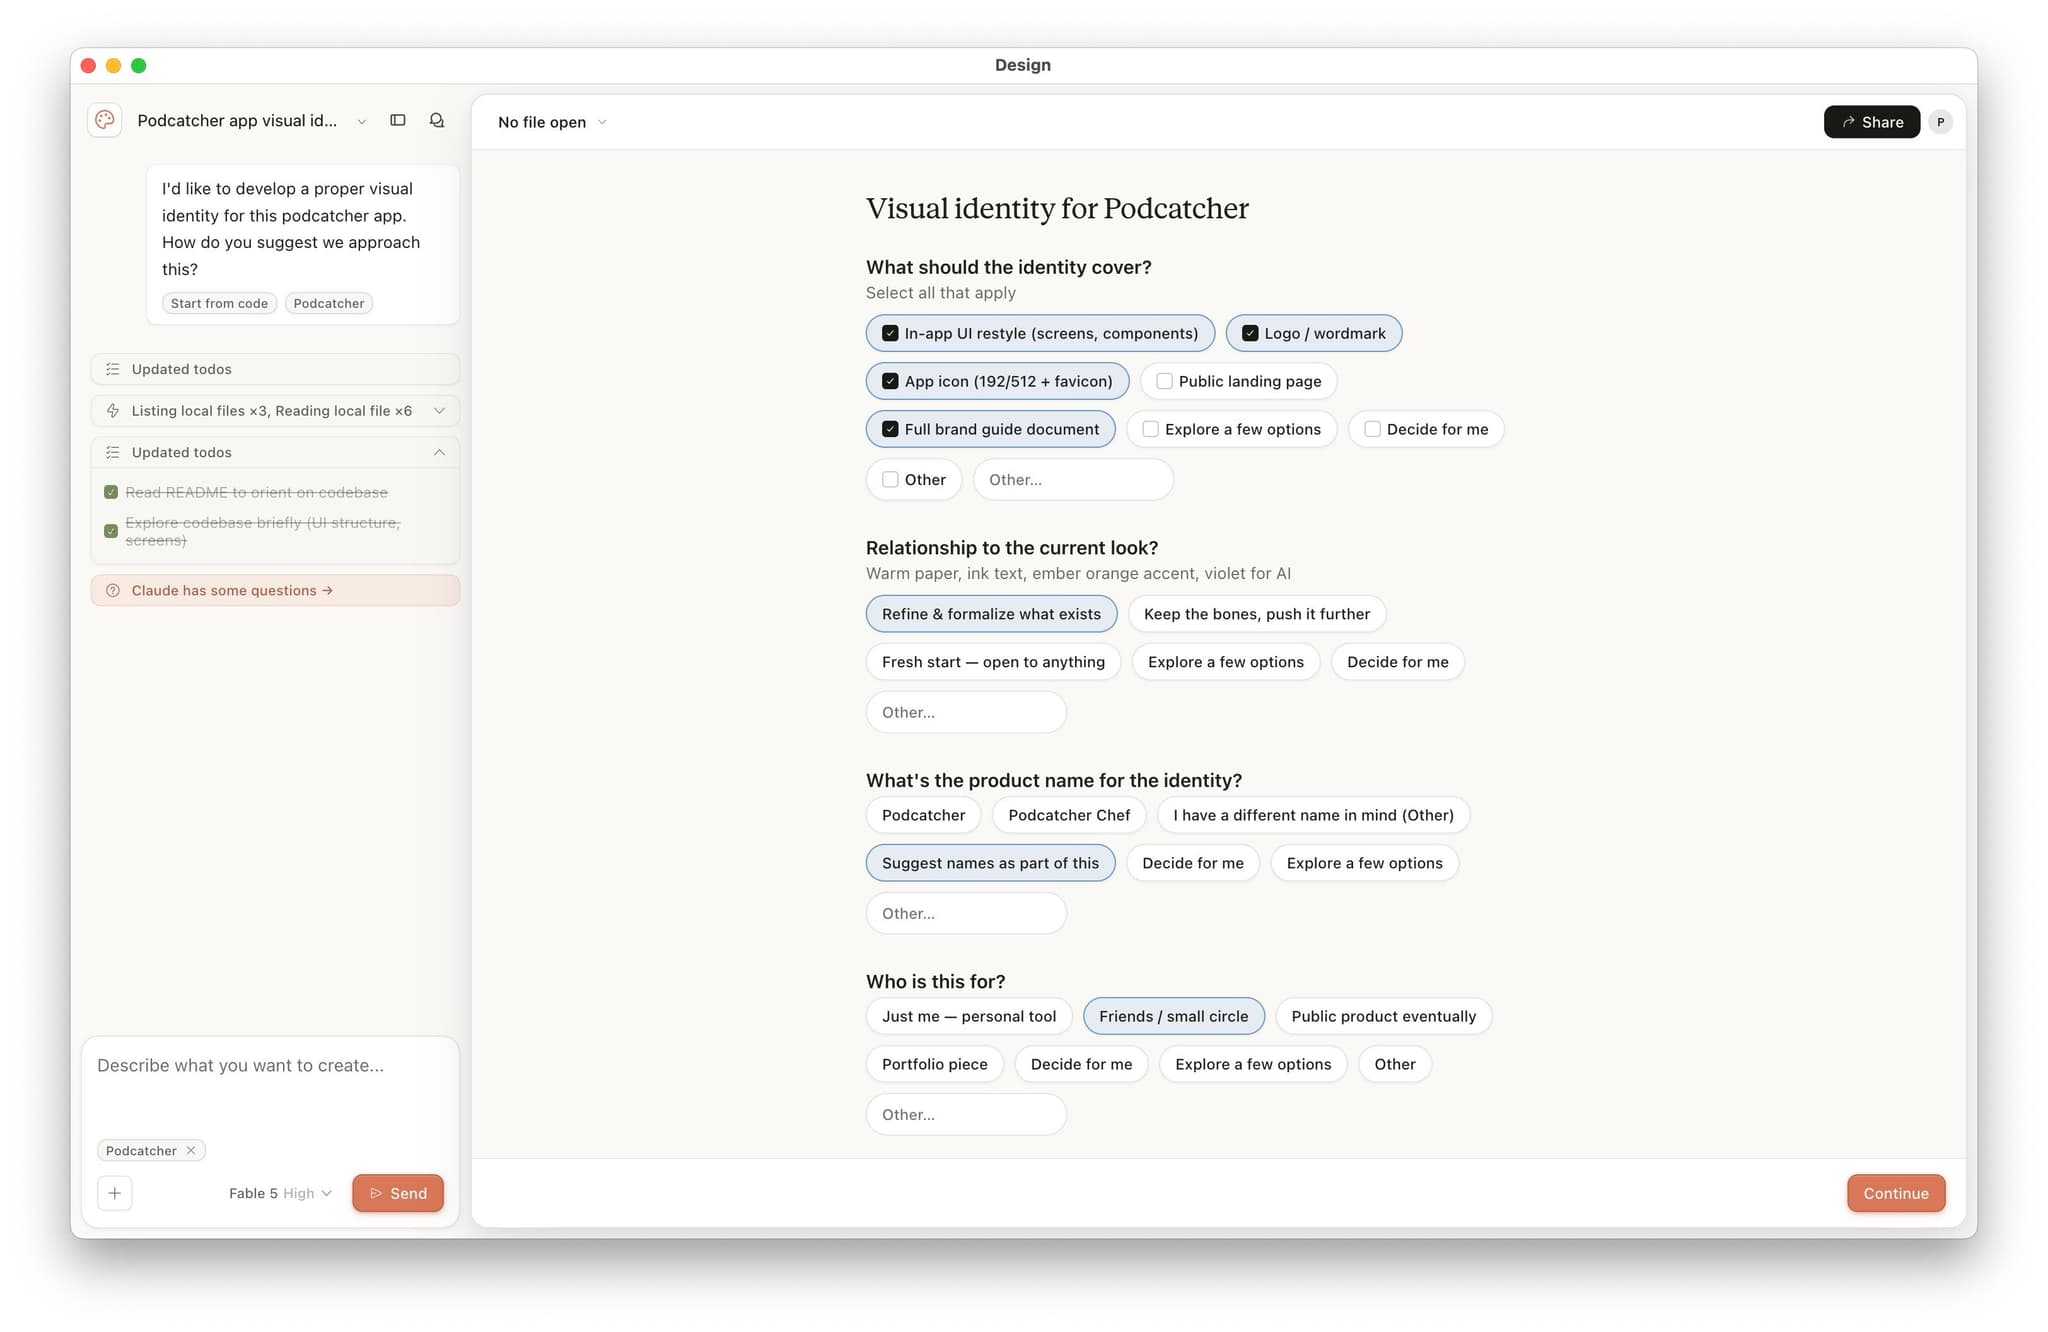Choose Explore a few options for current look
2048x1332 pixels.
pyautogui.click(x=1226, y=663)
